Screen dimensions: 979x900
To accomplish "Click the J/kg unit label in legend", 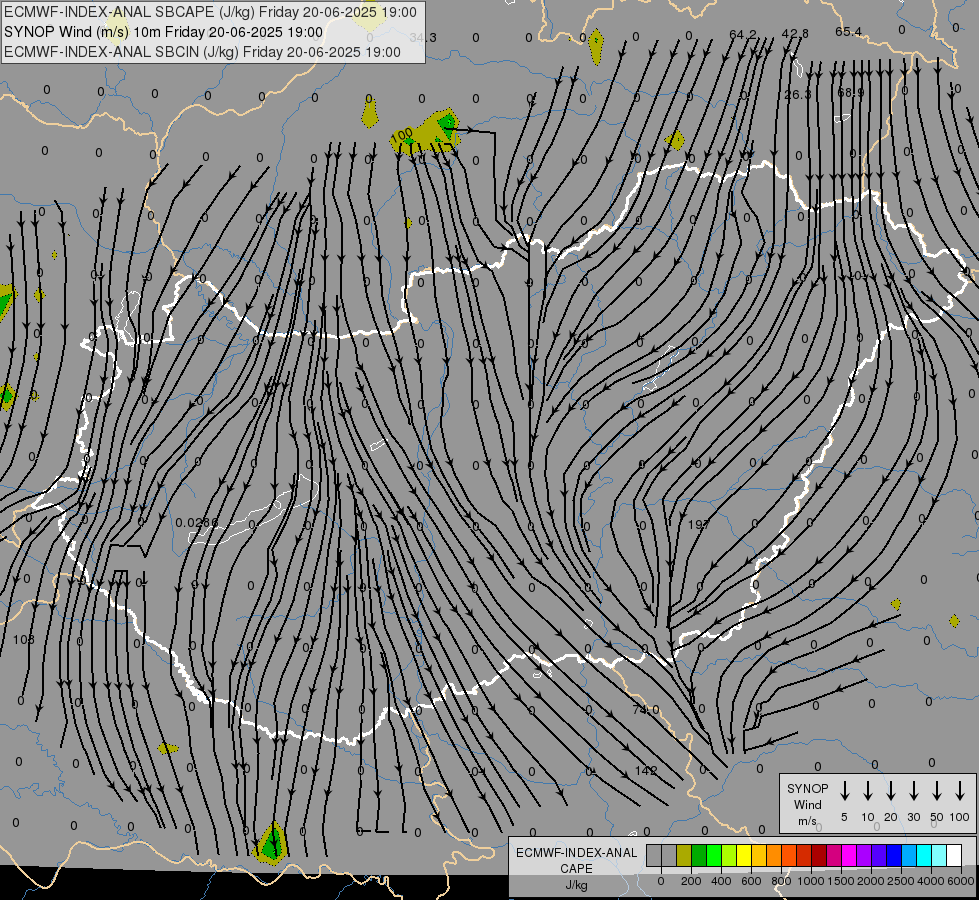I will point(576,885).
